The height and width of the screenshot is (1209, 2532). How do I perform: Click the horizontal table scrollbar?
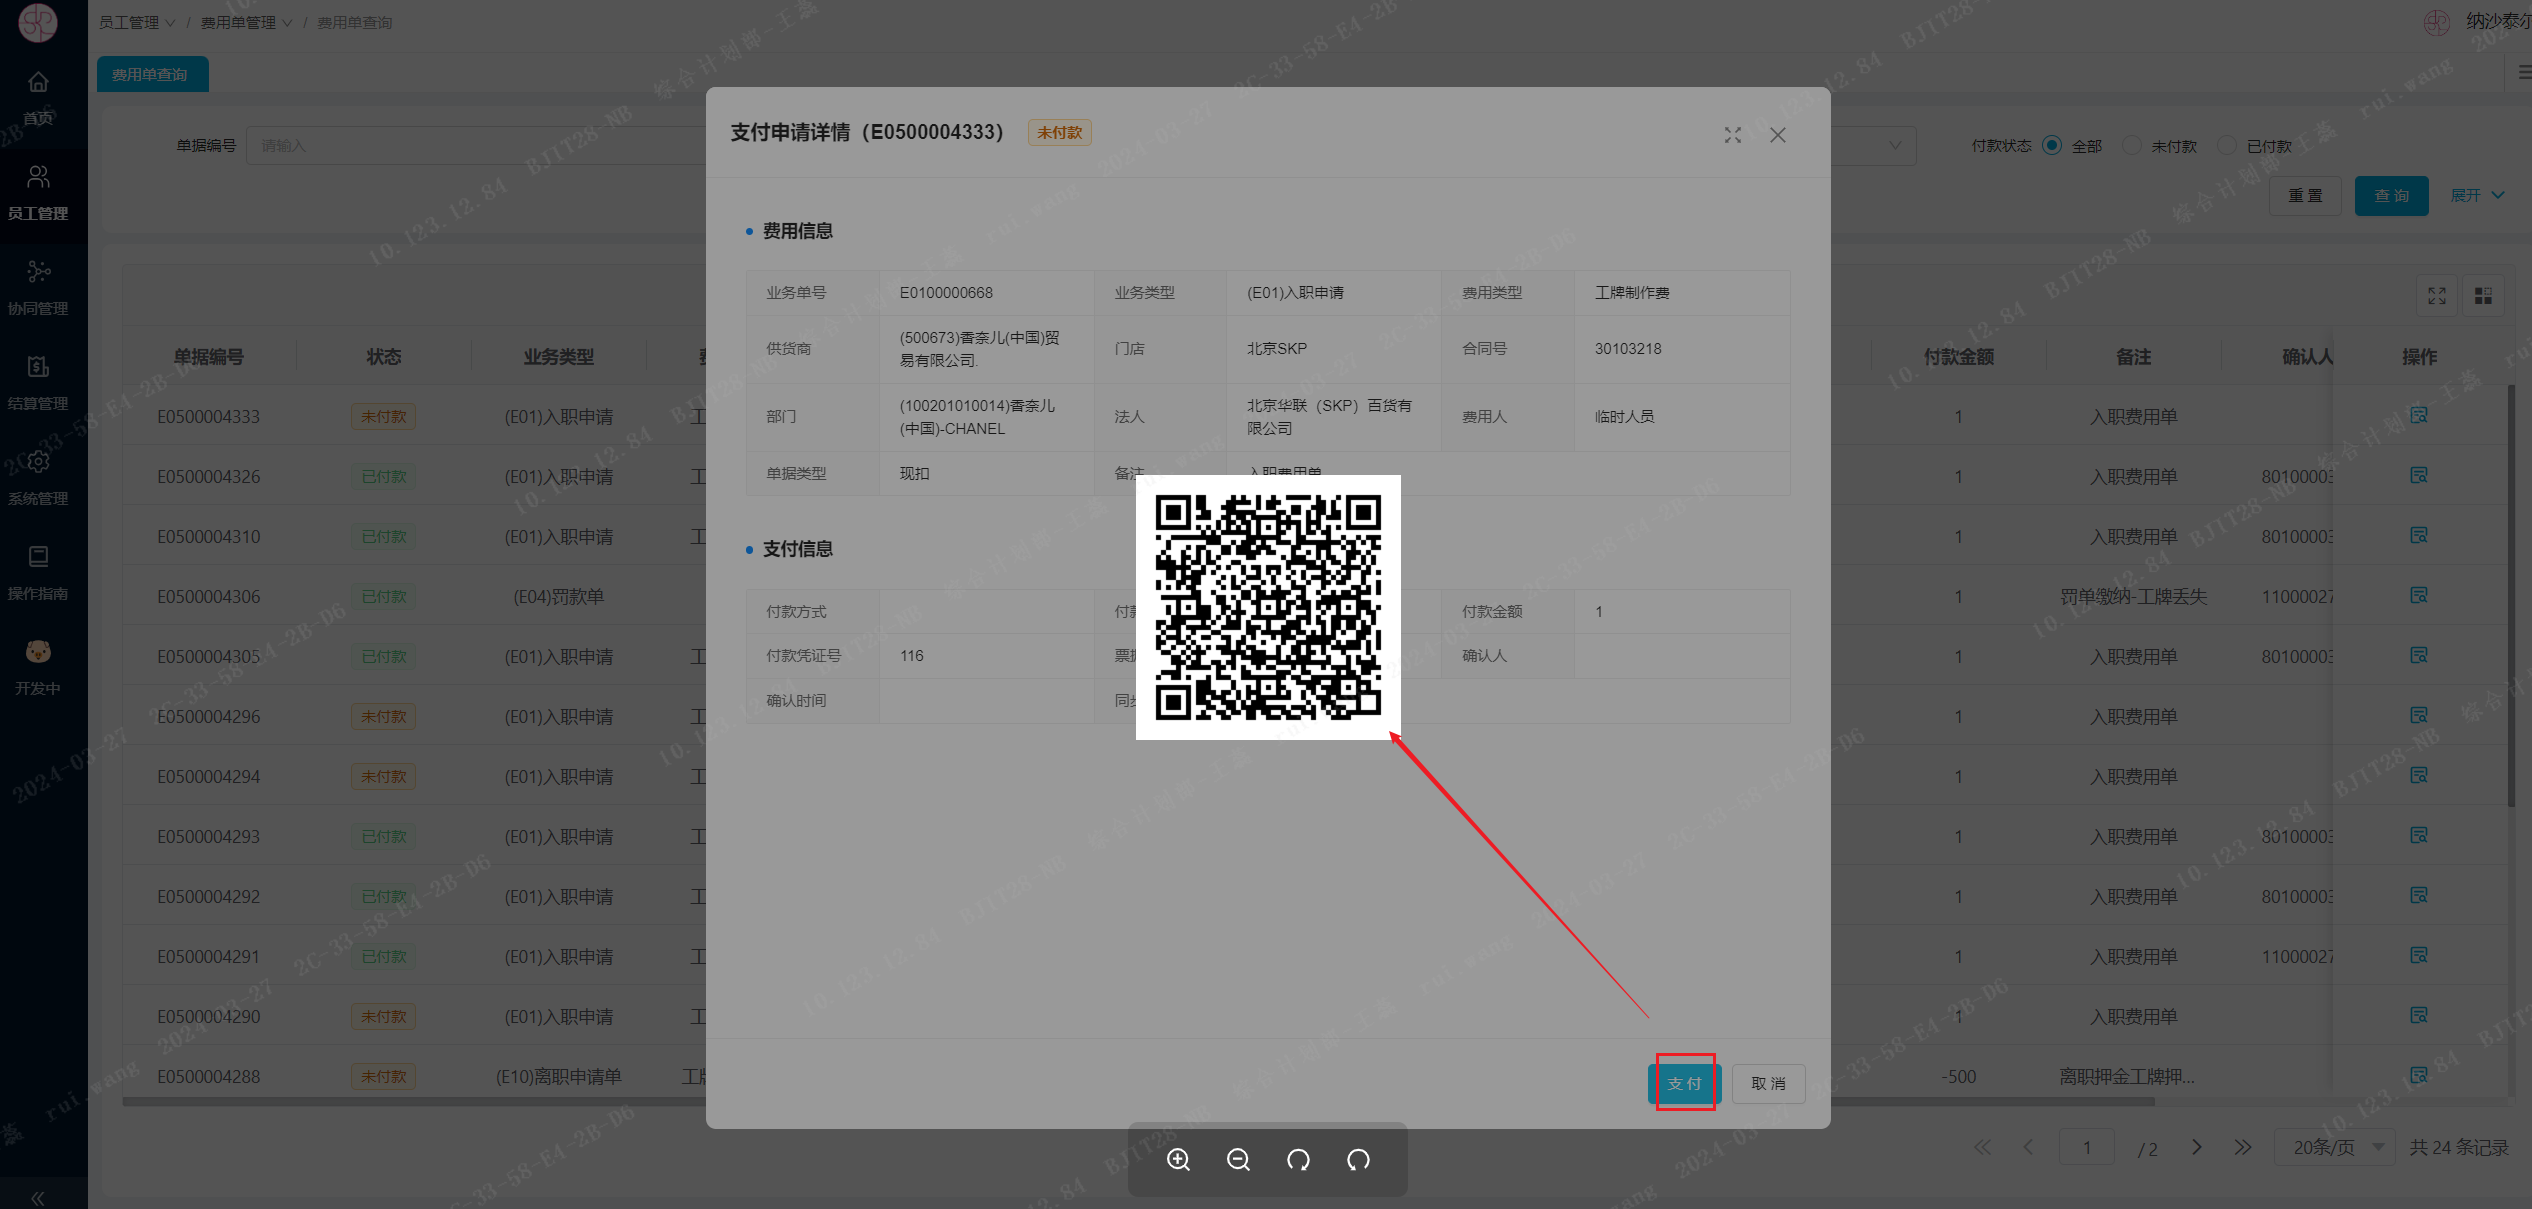click(1138, 1101)
